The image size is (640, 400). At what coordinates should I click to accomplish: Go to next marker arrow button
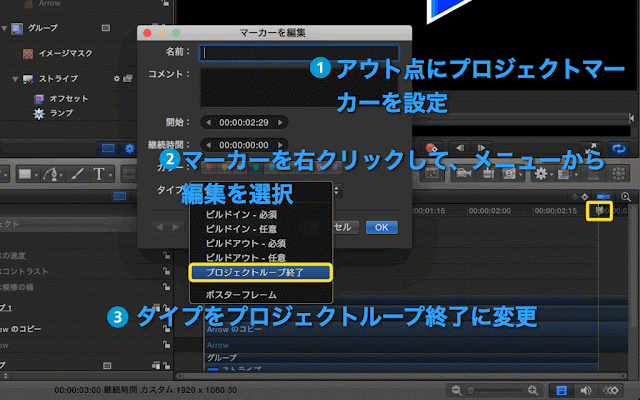176,227
